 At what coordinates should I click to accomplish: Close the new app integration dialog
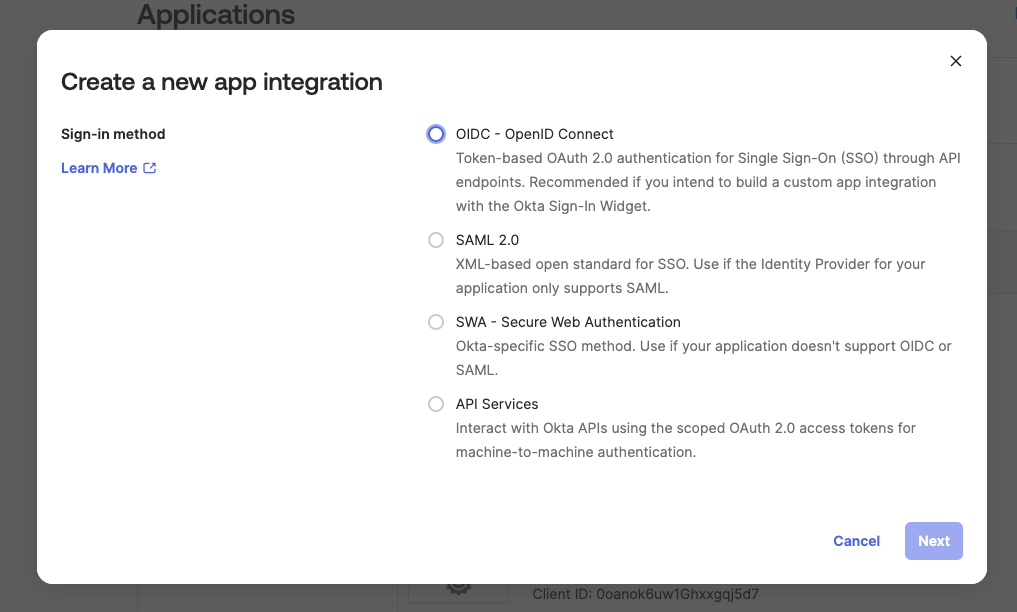point(955,61)
